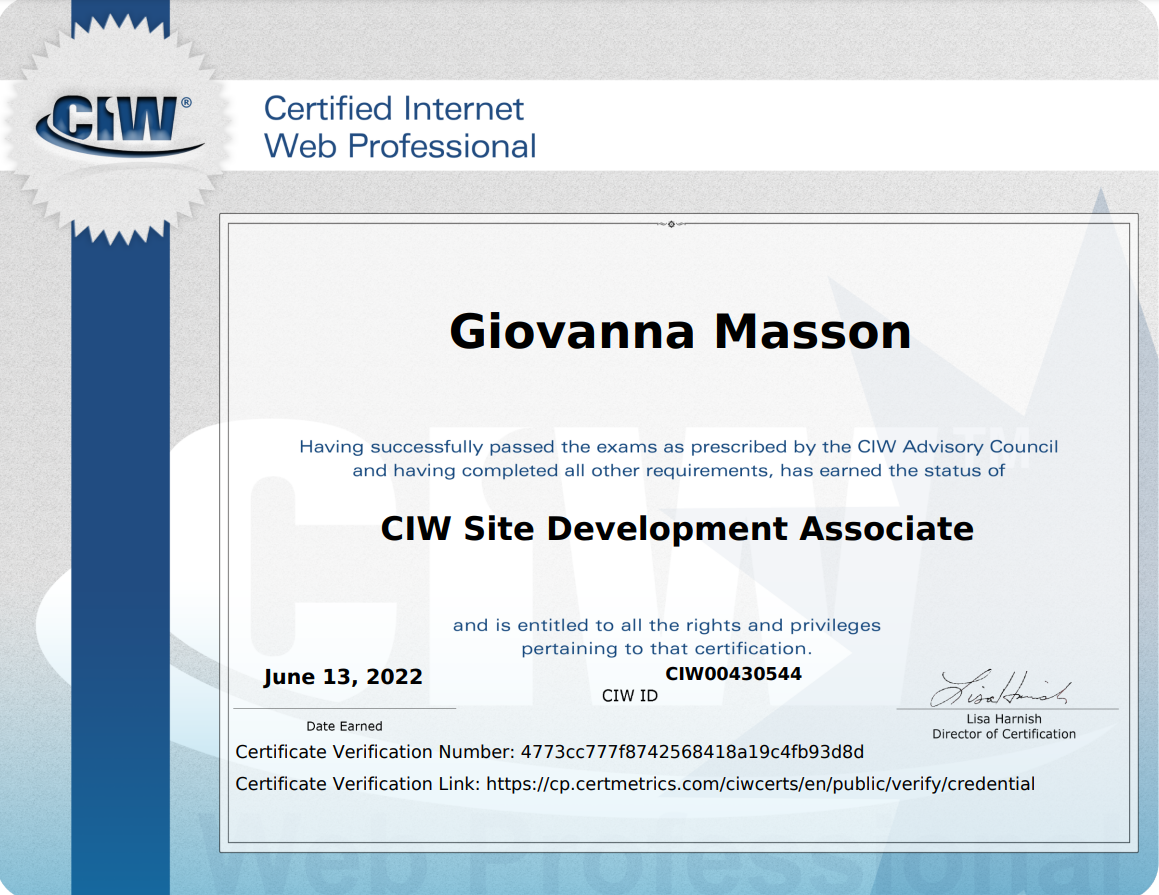Click the 'Director of Certification' title
This screenshot has width=1159, height=895.
pos(1004,734)
